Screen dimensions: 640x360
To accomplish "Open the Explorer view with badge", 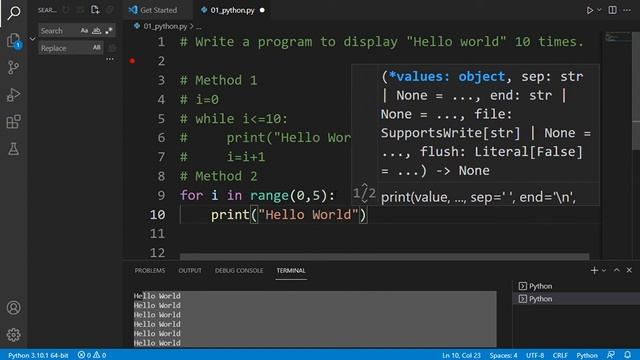I will [x=13, y=40].
